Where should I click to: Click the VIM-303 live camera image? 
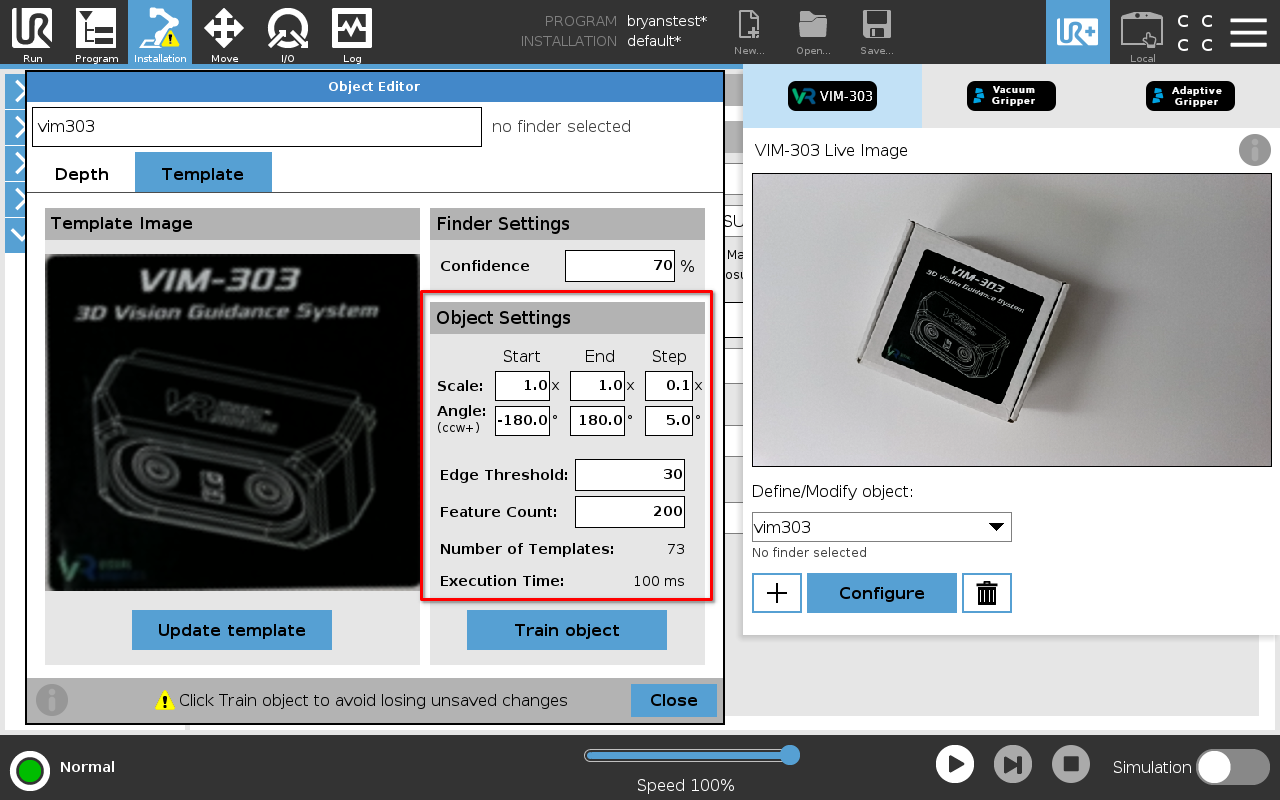tap(1012, 320)
